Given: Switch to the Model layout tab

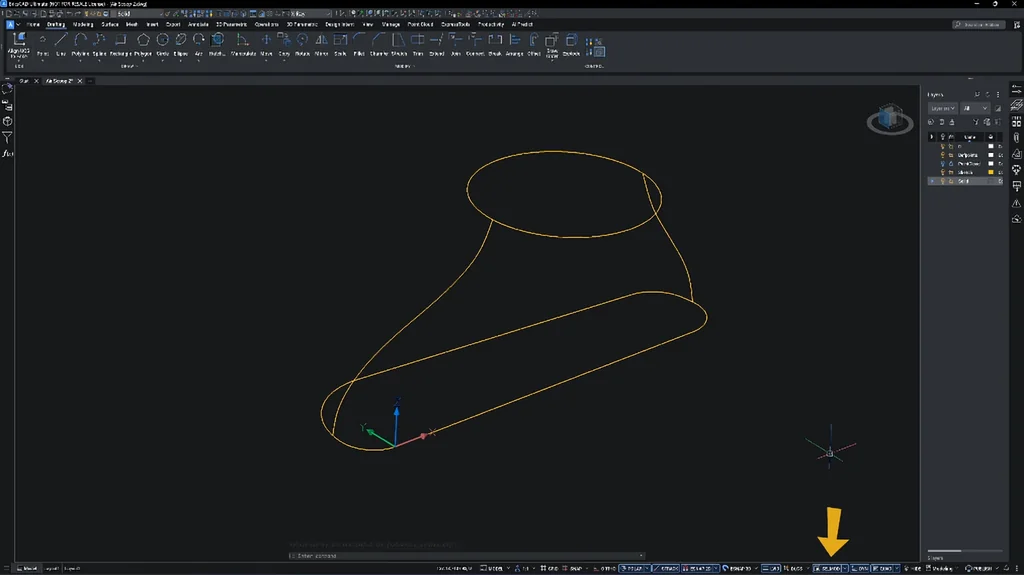Looking at the screenshot, I should 27,568.
